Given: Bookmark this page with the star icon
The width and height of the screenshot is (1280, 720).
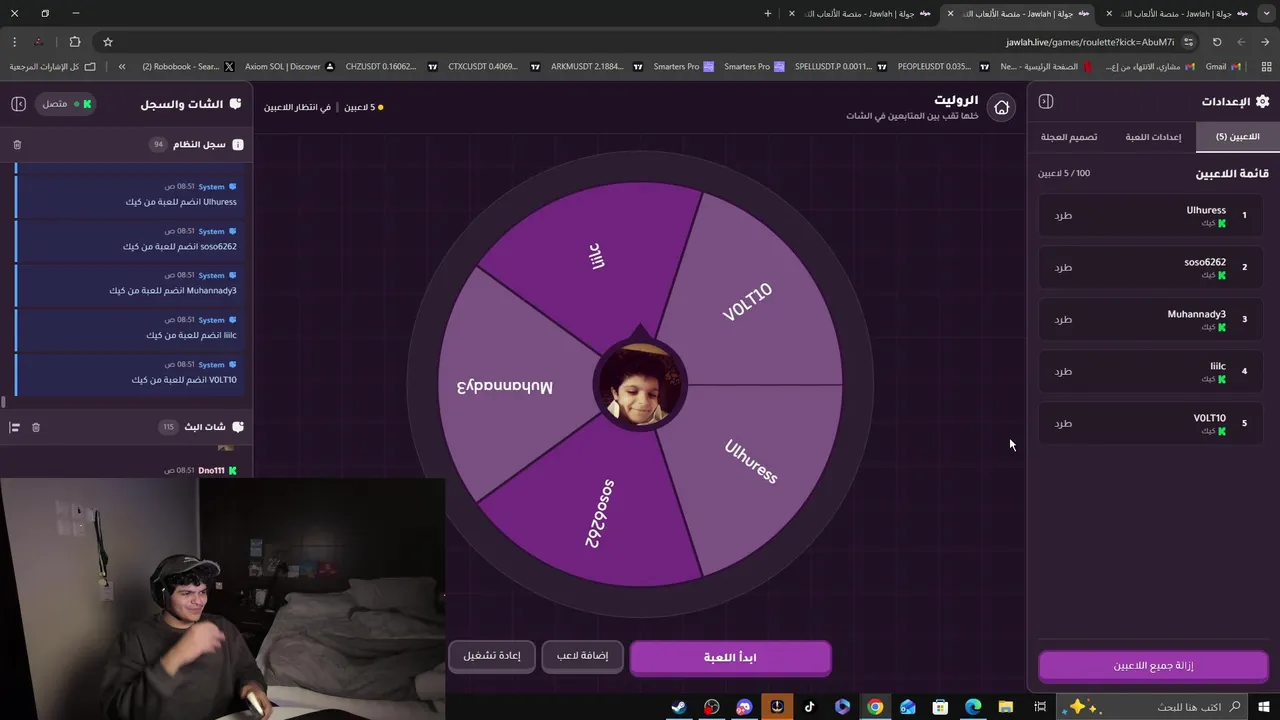Looking at the screenshot, I should [x=108, y=42].
